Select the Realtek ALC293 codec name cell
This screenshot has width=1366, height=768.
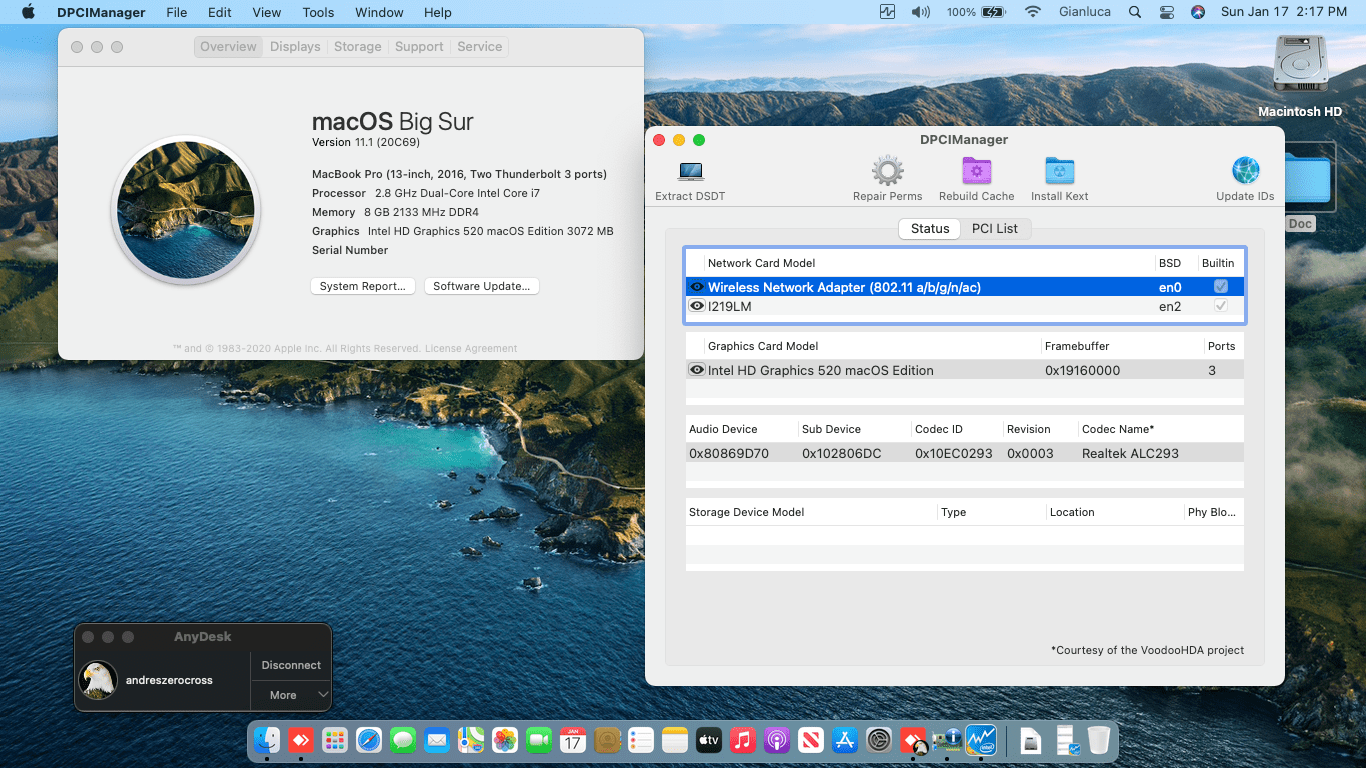pyautogui.click(x=1130, y=453)
